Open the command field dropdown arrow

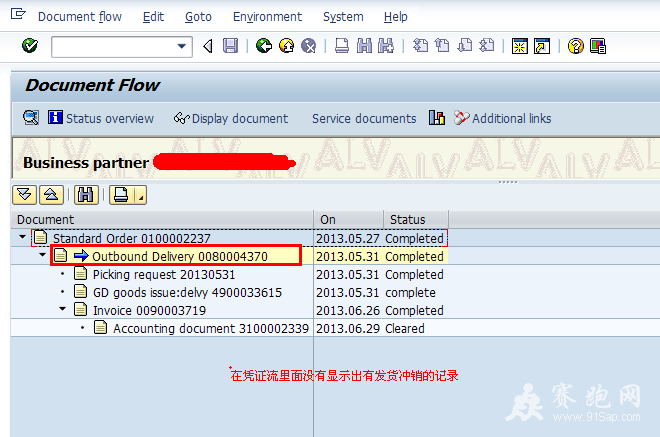pyautogui.click(x=182, y=46)
